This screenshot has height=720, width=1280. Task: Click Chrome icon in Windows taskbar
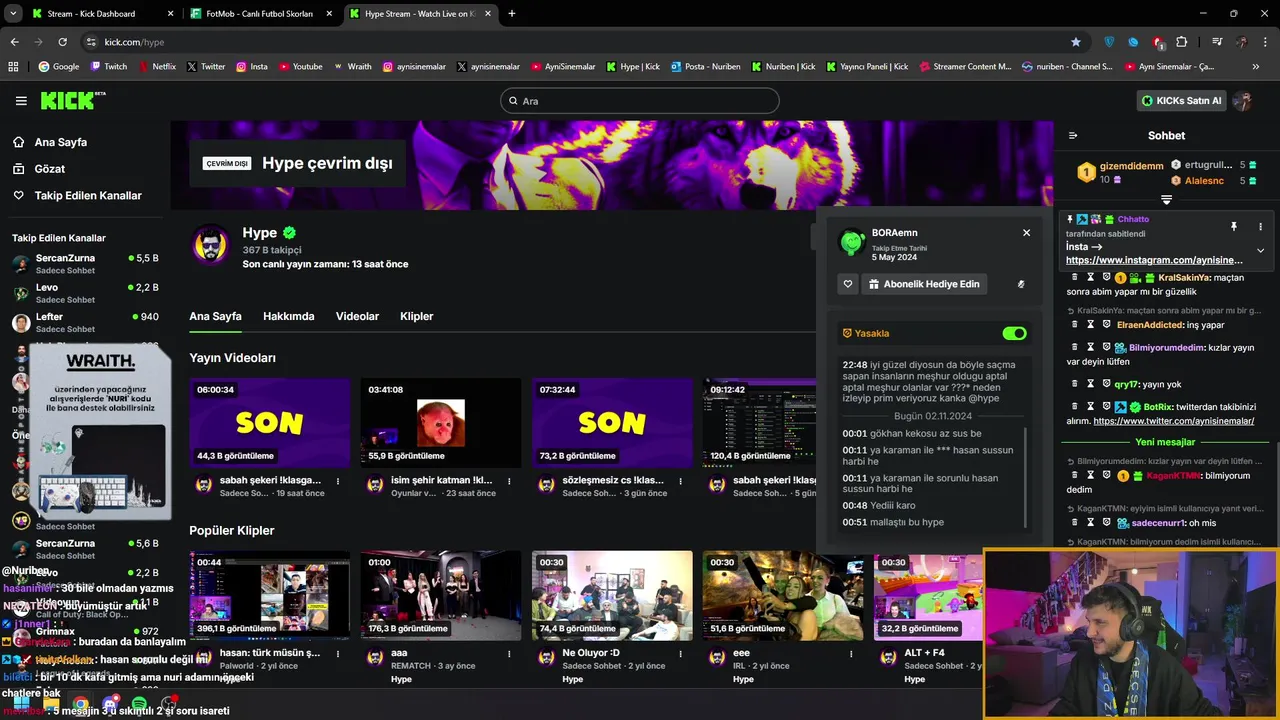tap(80, 704)
